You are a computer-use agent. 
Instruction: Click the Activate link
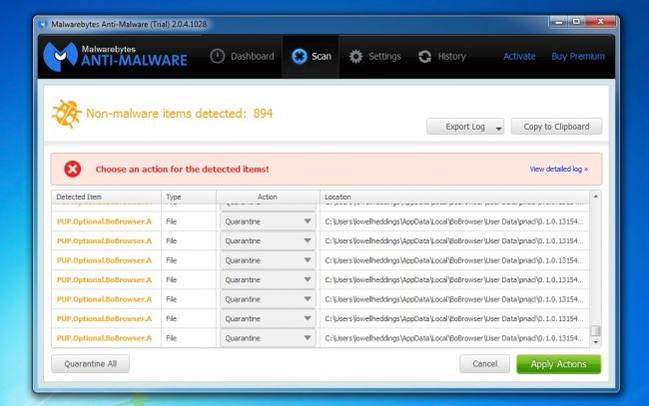tap(519, 56)
